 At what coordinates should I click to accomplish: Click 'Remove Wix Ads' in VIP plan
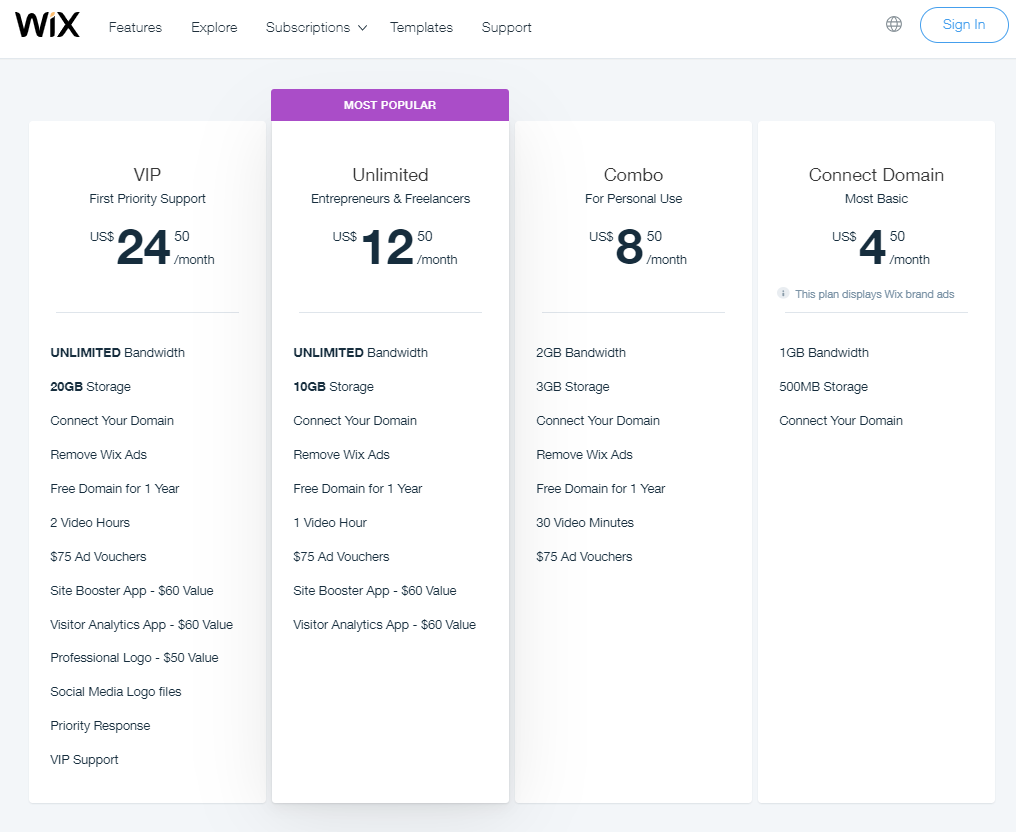(98, 454)
